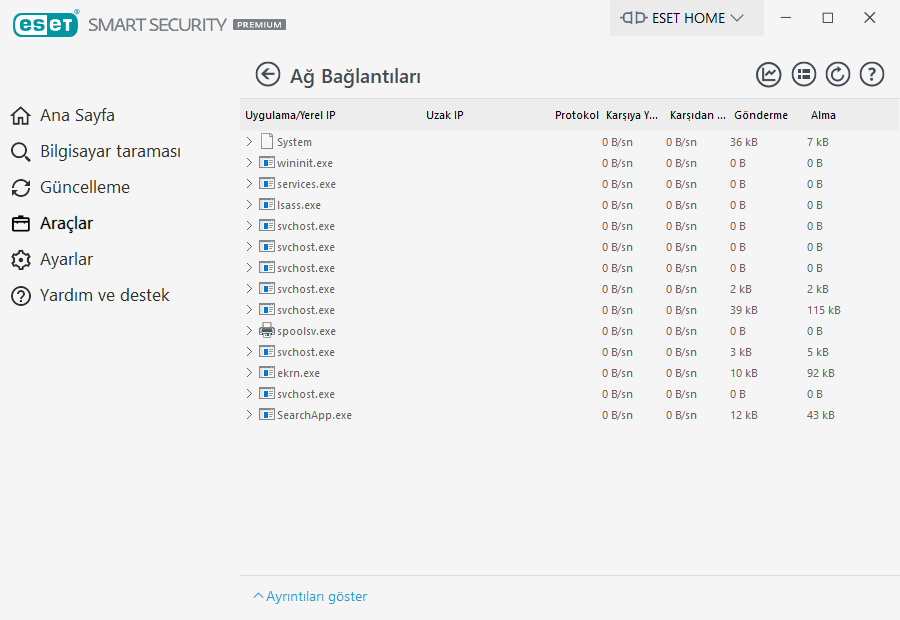Sort by the Gönderme column header
Viewport: 900px width, 620px height.
click(760, 116)
